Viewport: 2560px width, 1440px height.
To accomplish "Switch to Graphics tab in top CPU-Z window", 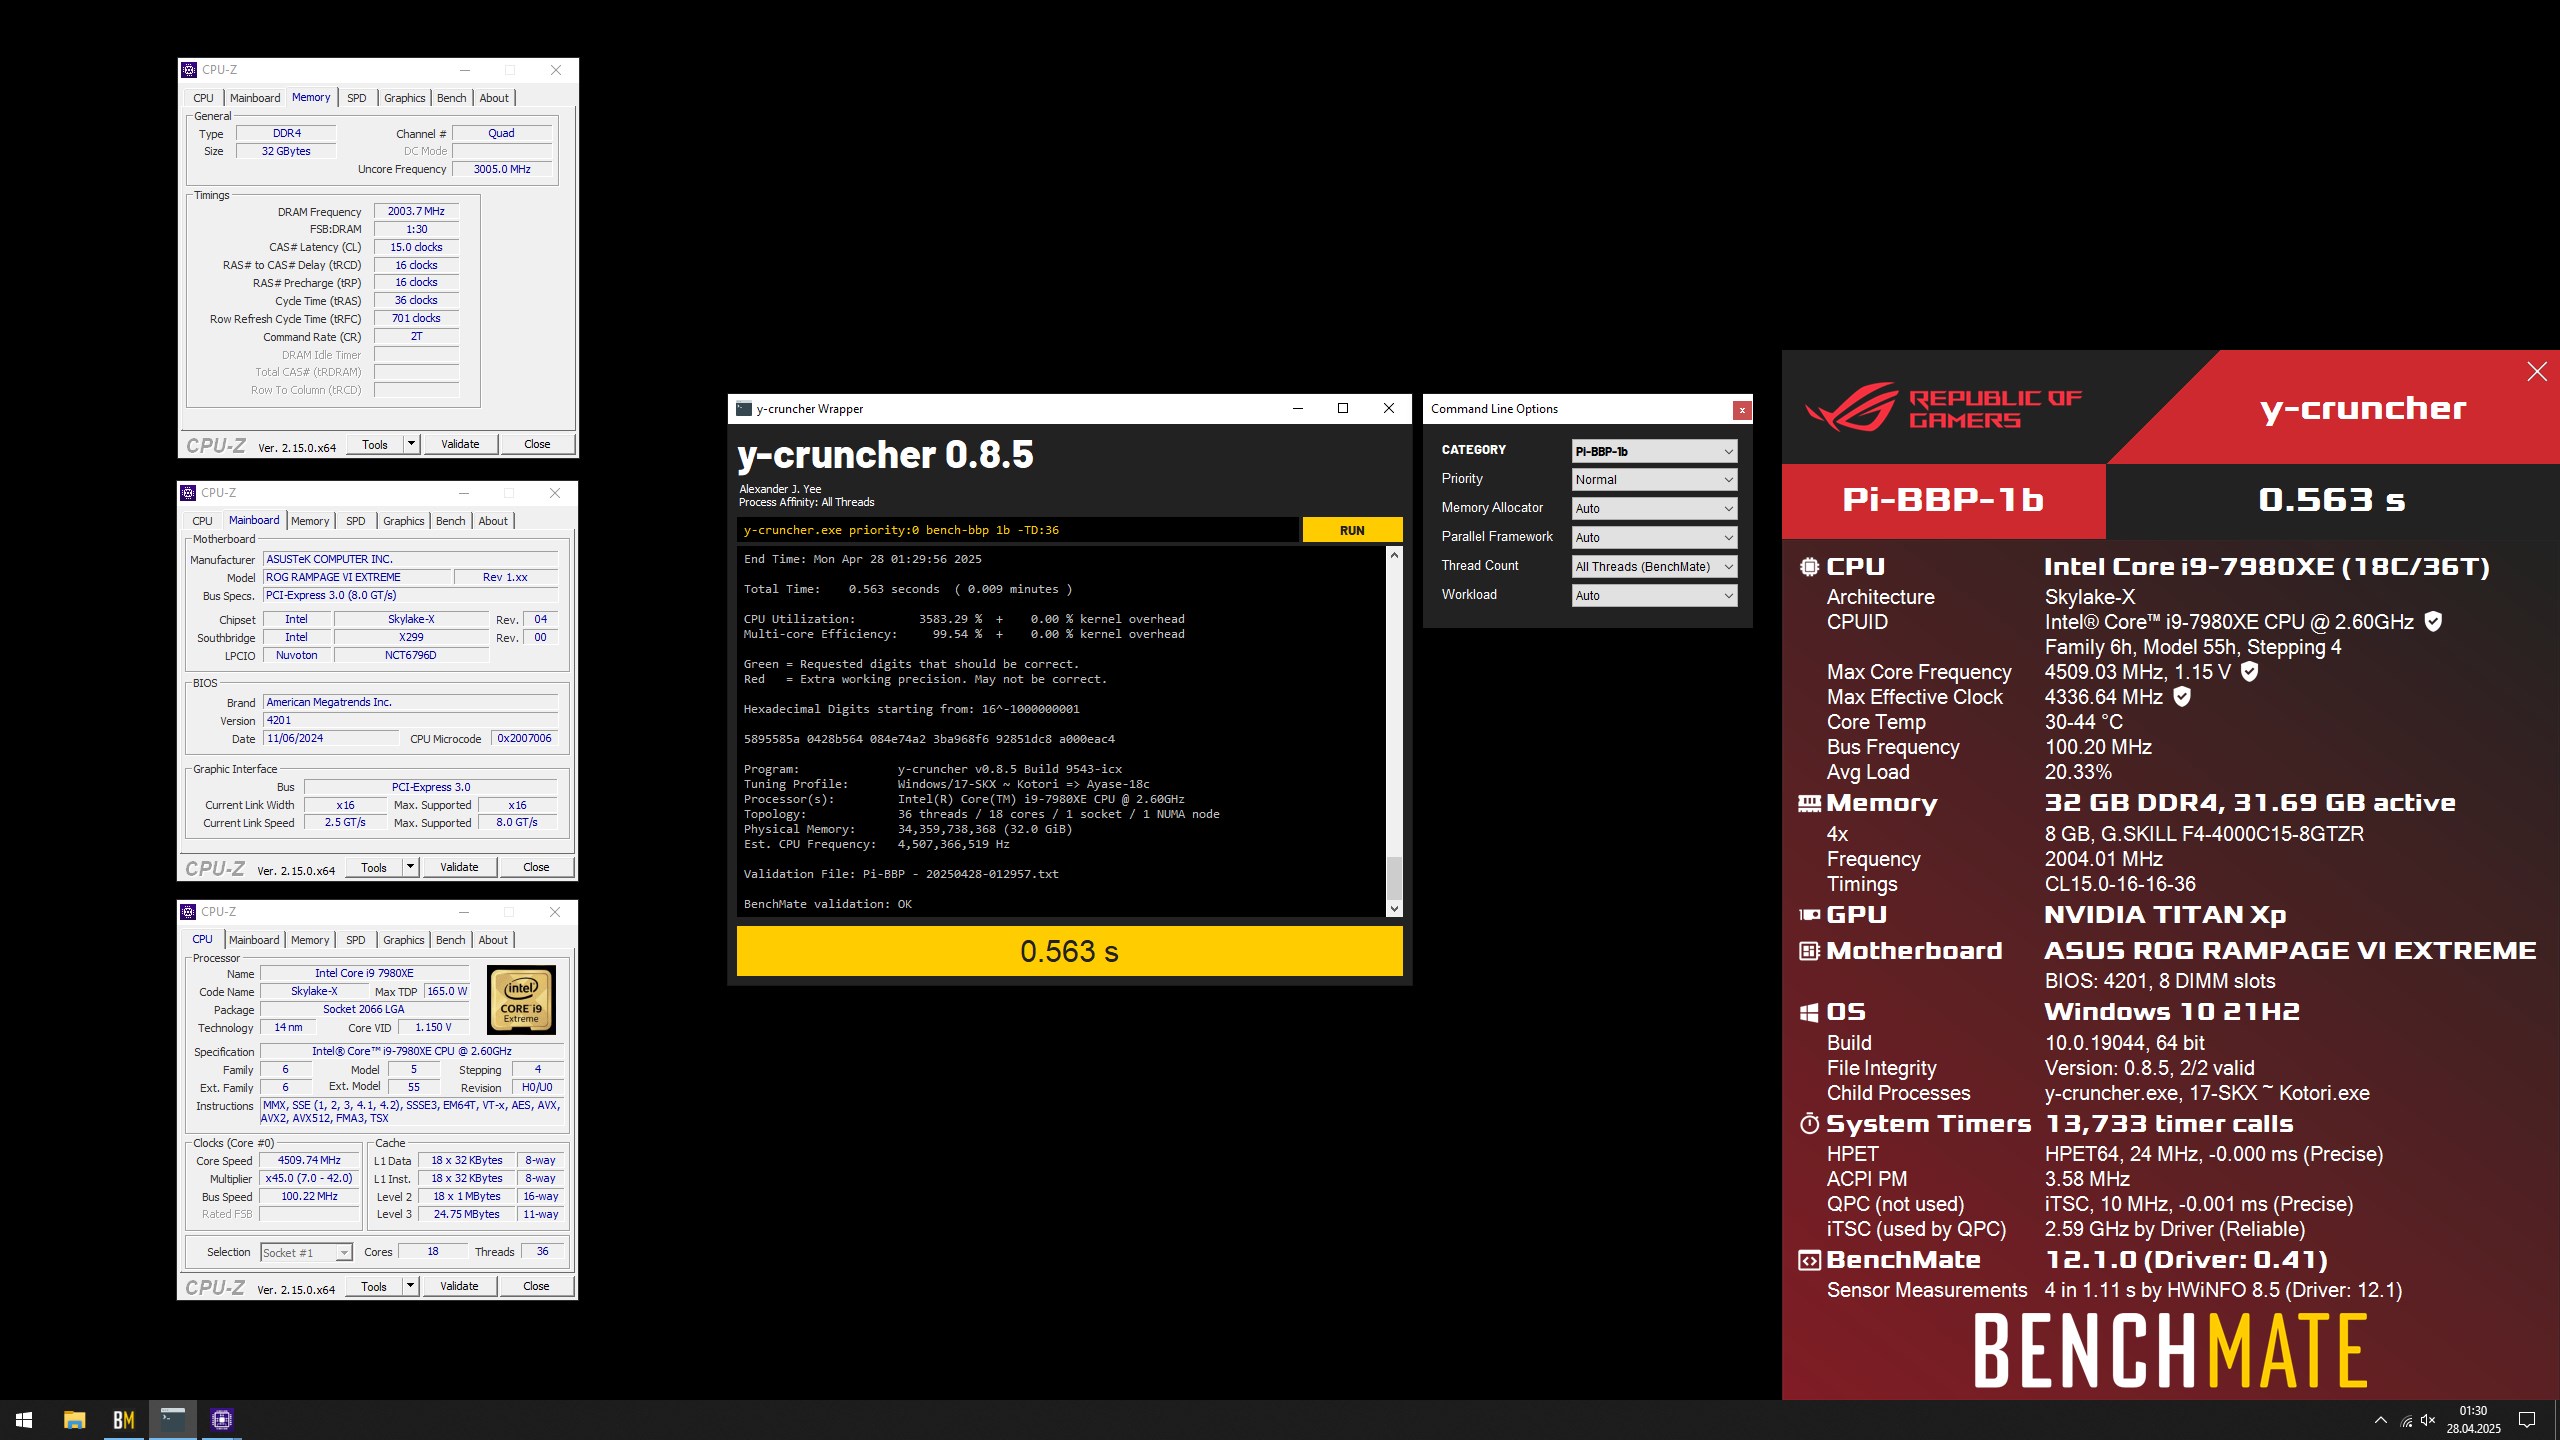I will [x=405, y=98].
